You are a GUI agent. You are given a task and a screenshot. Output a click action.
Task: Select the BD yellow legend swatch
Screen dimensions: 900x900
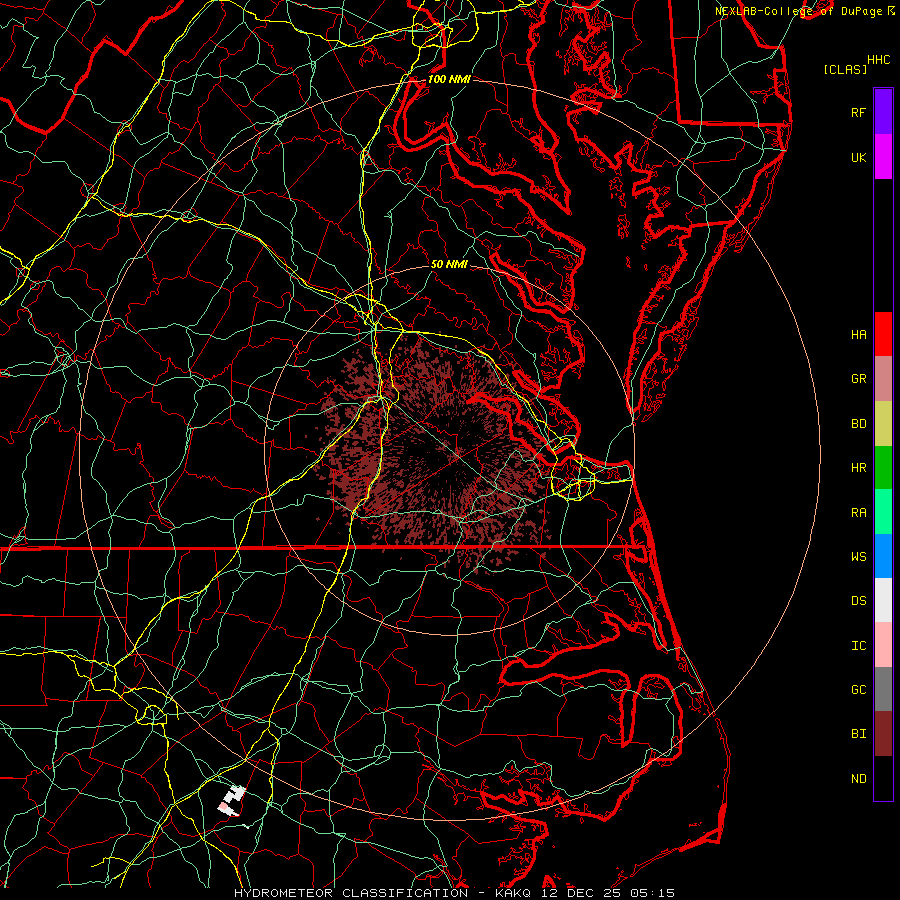point(883,423)
